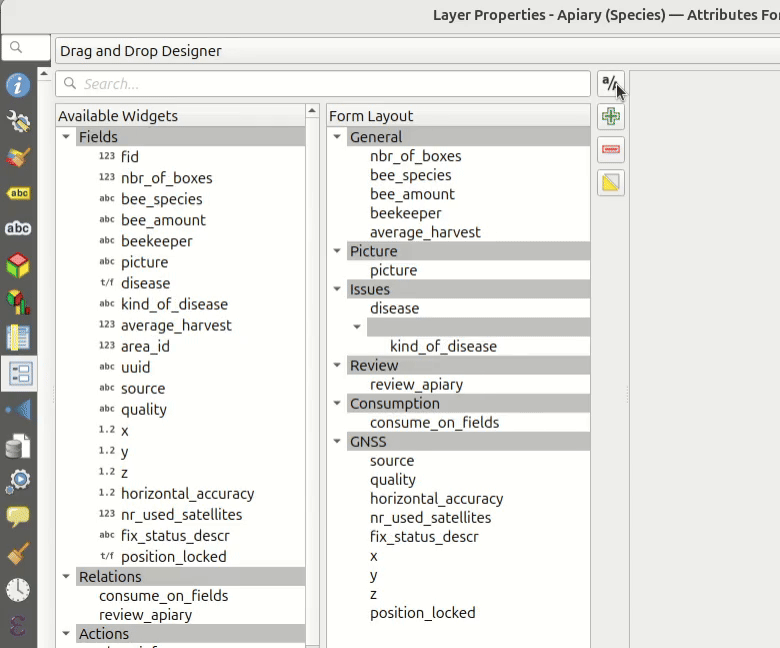This screenshot has width=780, height=648.
Task: Collapse the GNSS group in Form Layout
Action: coord(337,441)
